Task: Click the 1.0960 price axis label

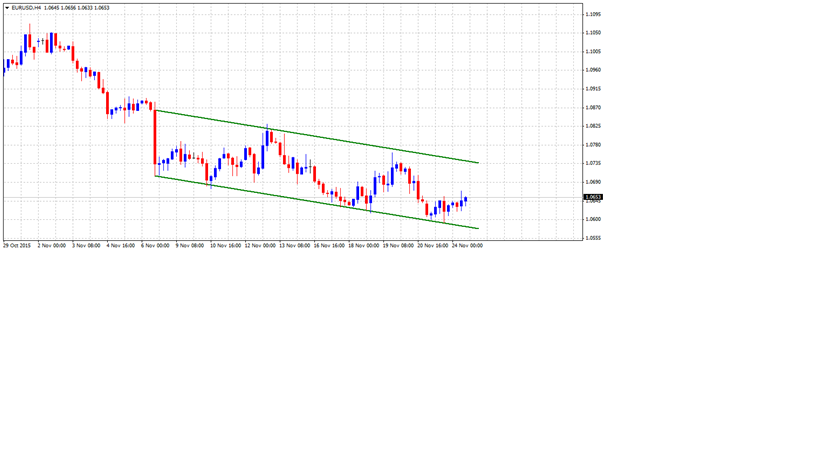Action: click(x=593, y=70)
